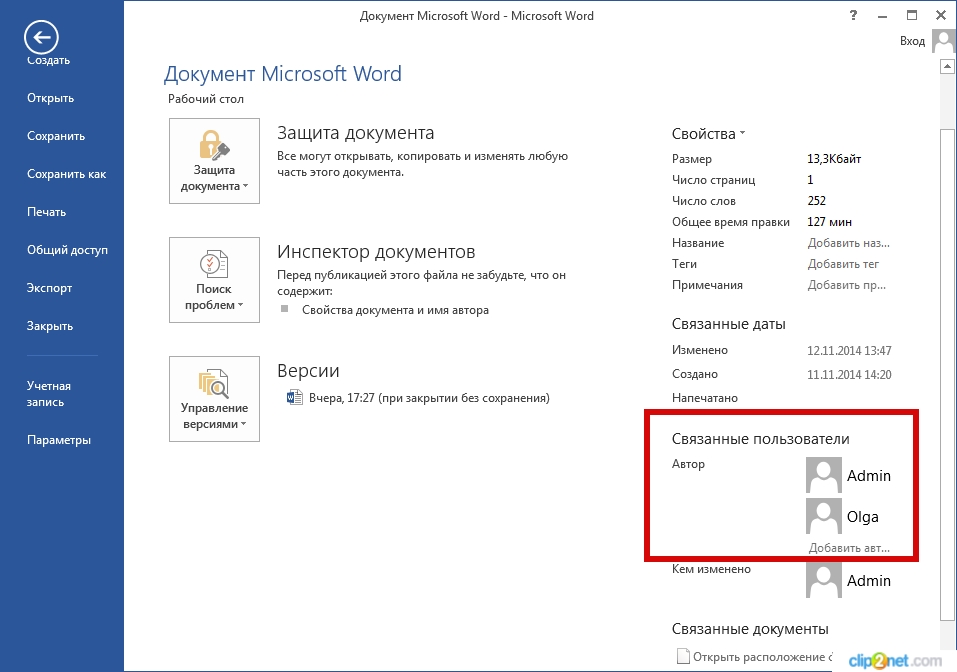This screenshot has width=957, height=672.
Task: Click the modified date 12.11.2014 13:47
Action: click(x=849, y=350)
